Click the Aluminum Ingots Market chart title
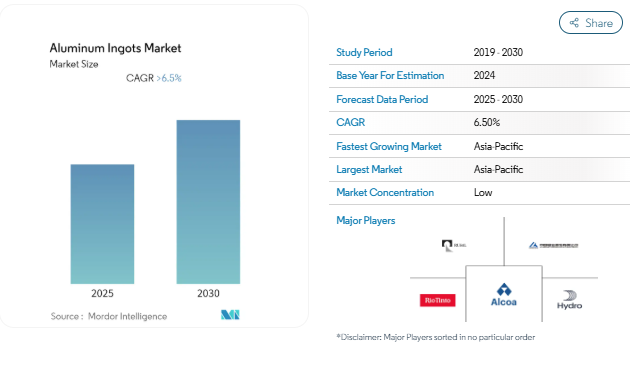 click(115, 48)
